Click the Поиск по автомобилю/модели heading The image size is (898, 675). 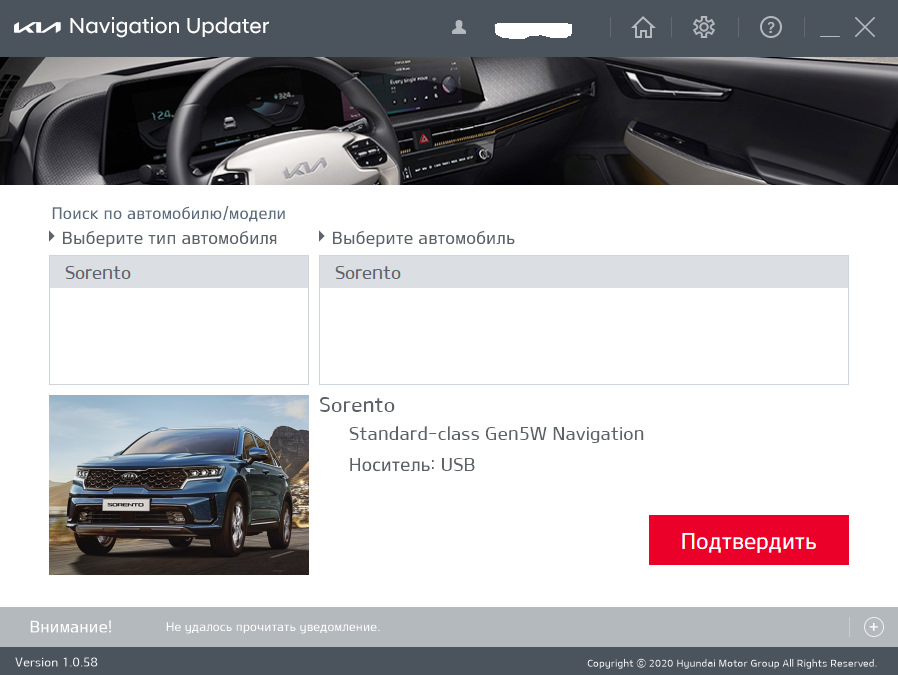[168, 214]
